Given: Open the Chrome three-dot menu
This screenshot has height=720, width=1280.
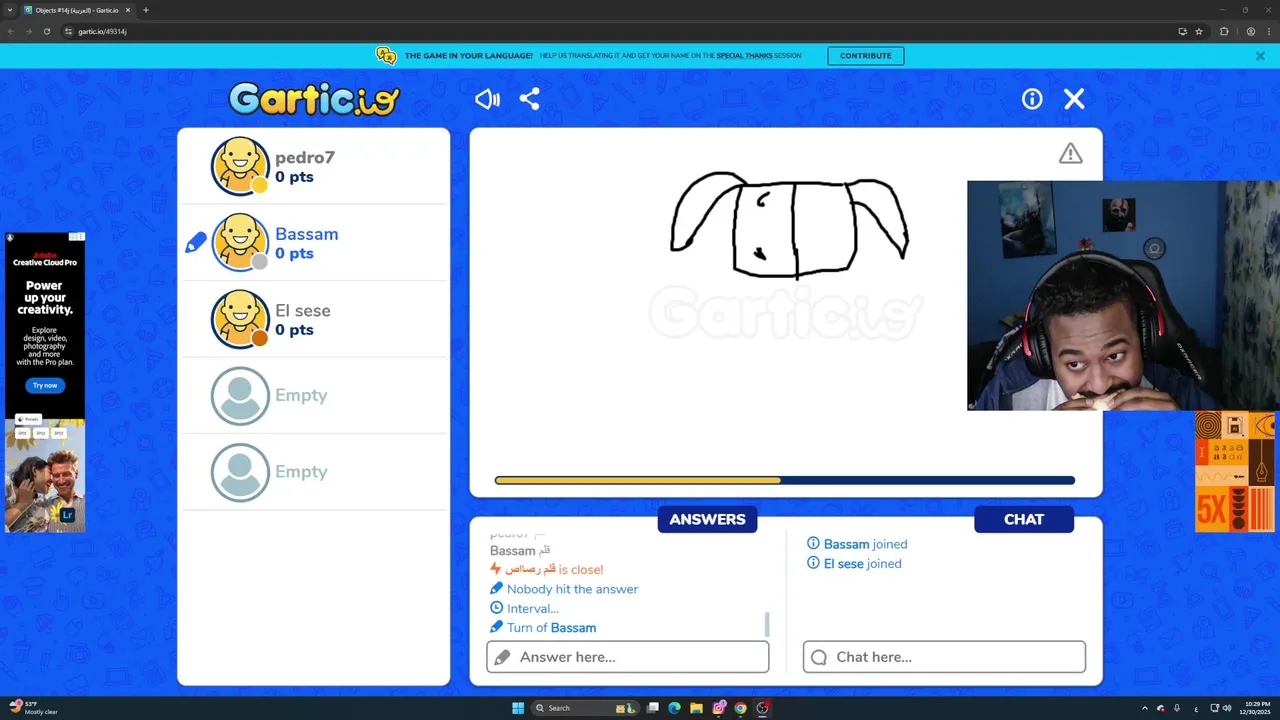Looking at the screenshot, I should (x=1268, y=31).
